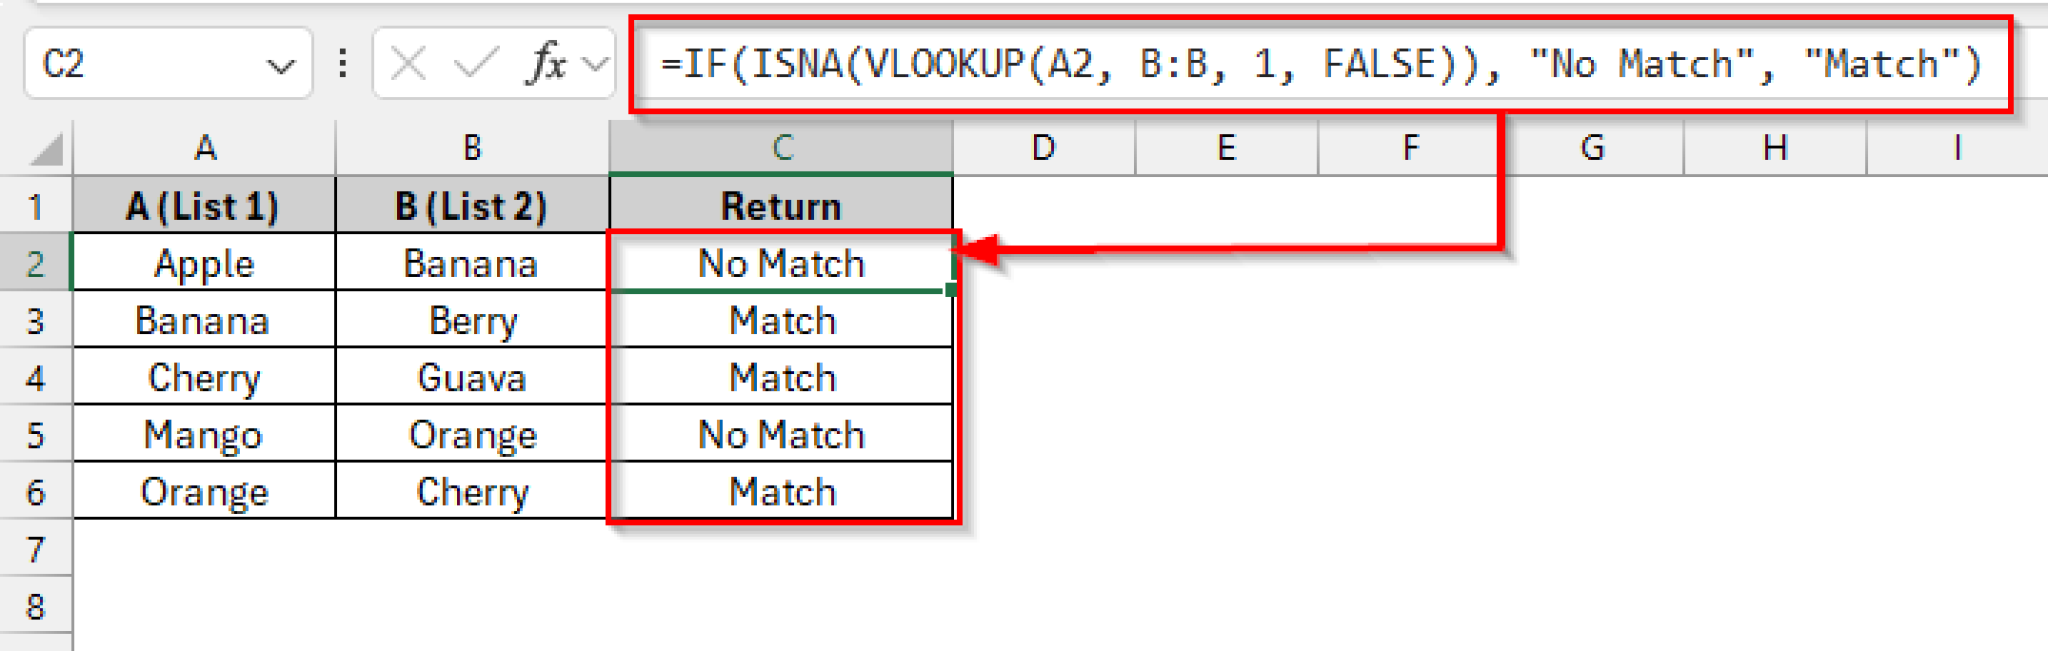This screenshot has height=651, width=2048.
Task: Click the Mango cell in List 1
Action: [x=205, y=434]
